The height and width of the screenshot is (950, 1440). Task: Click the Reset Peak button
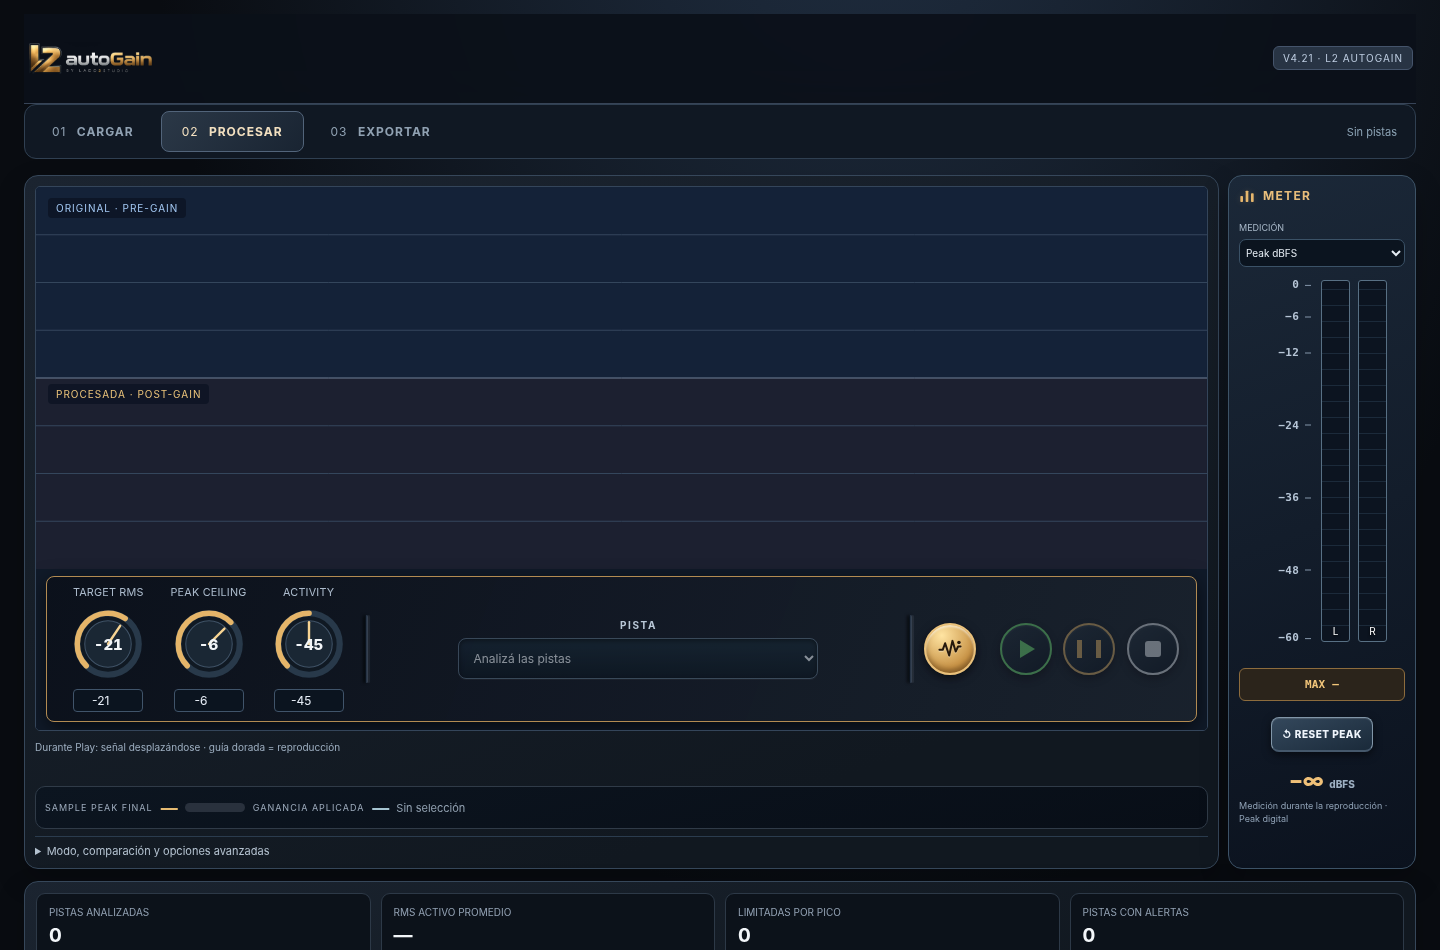tap(1322, 734)
